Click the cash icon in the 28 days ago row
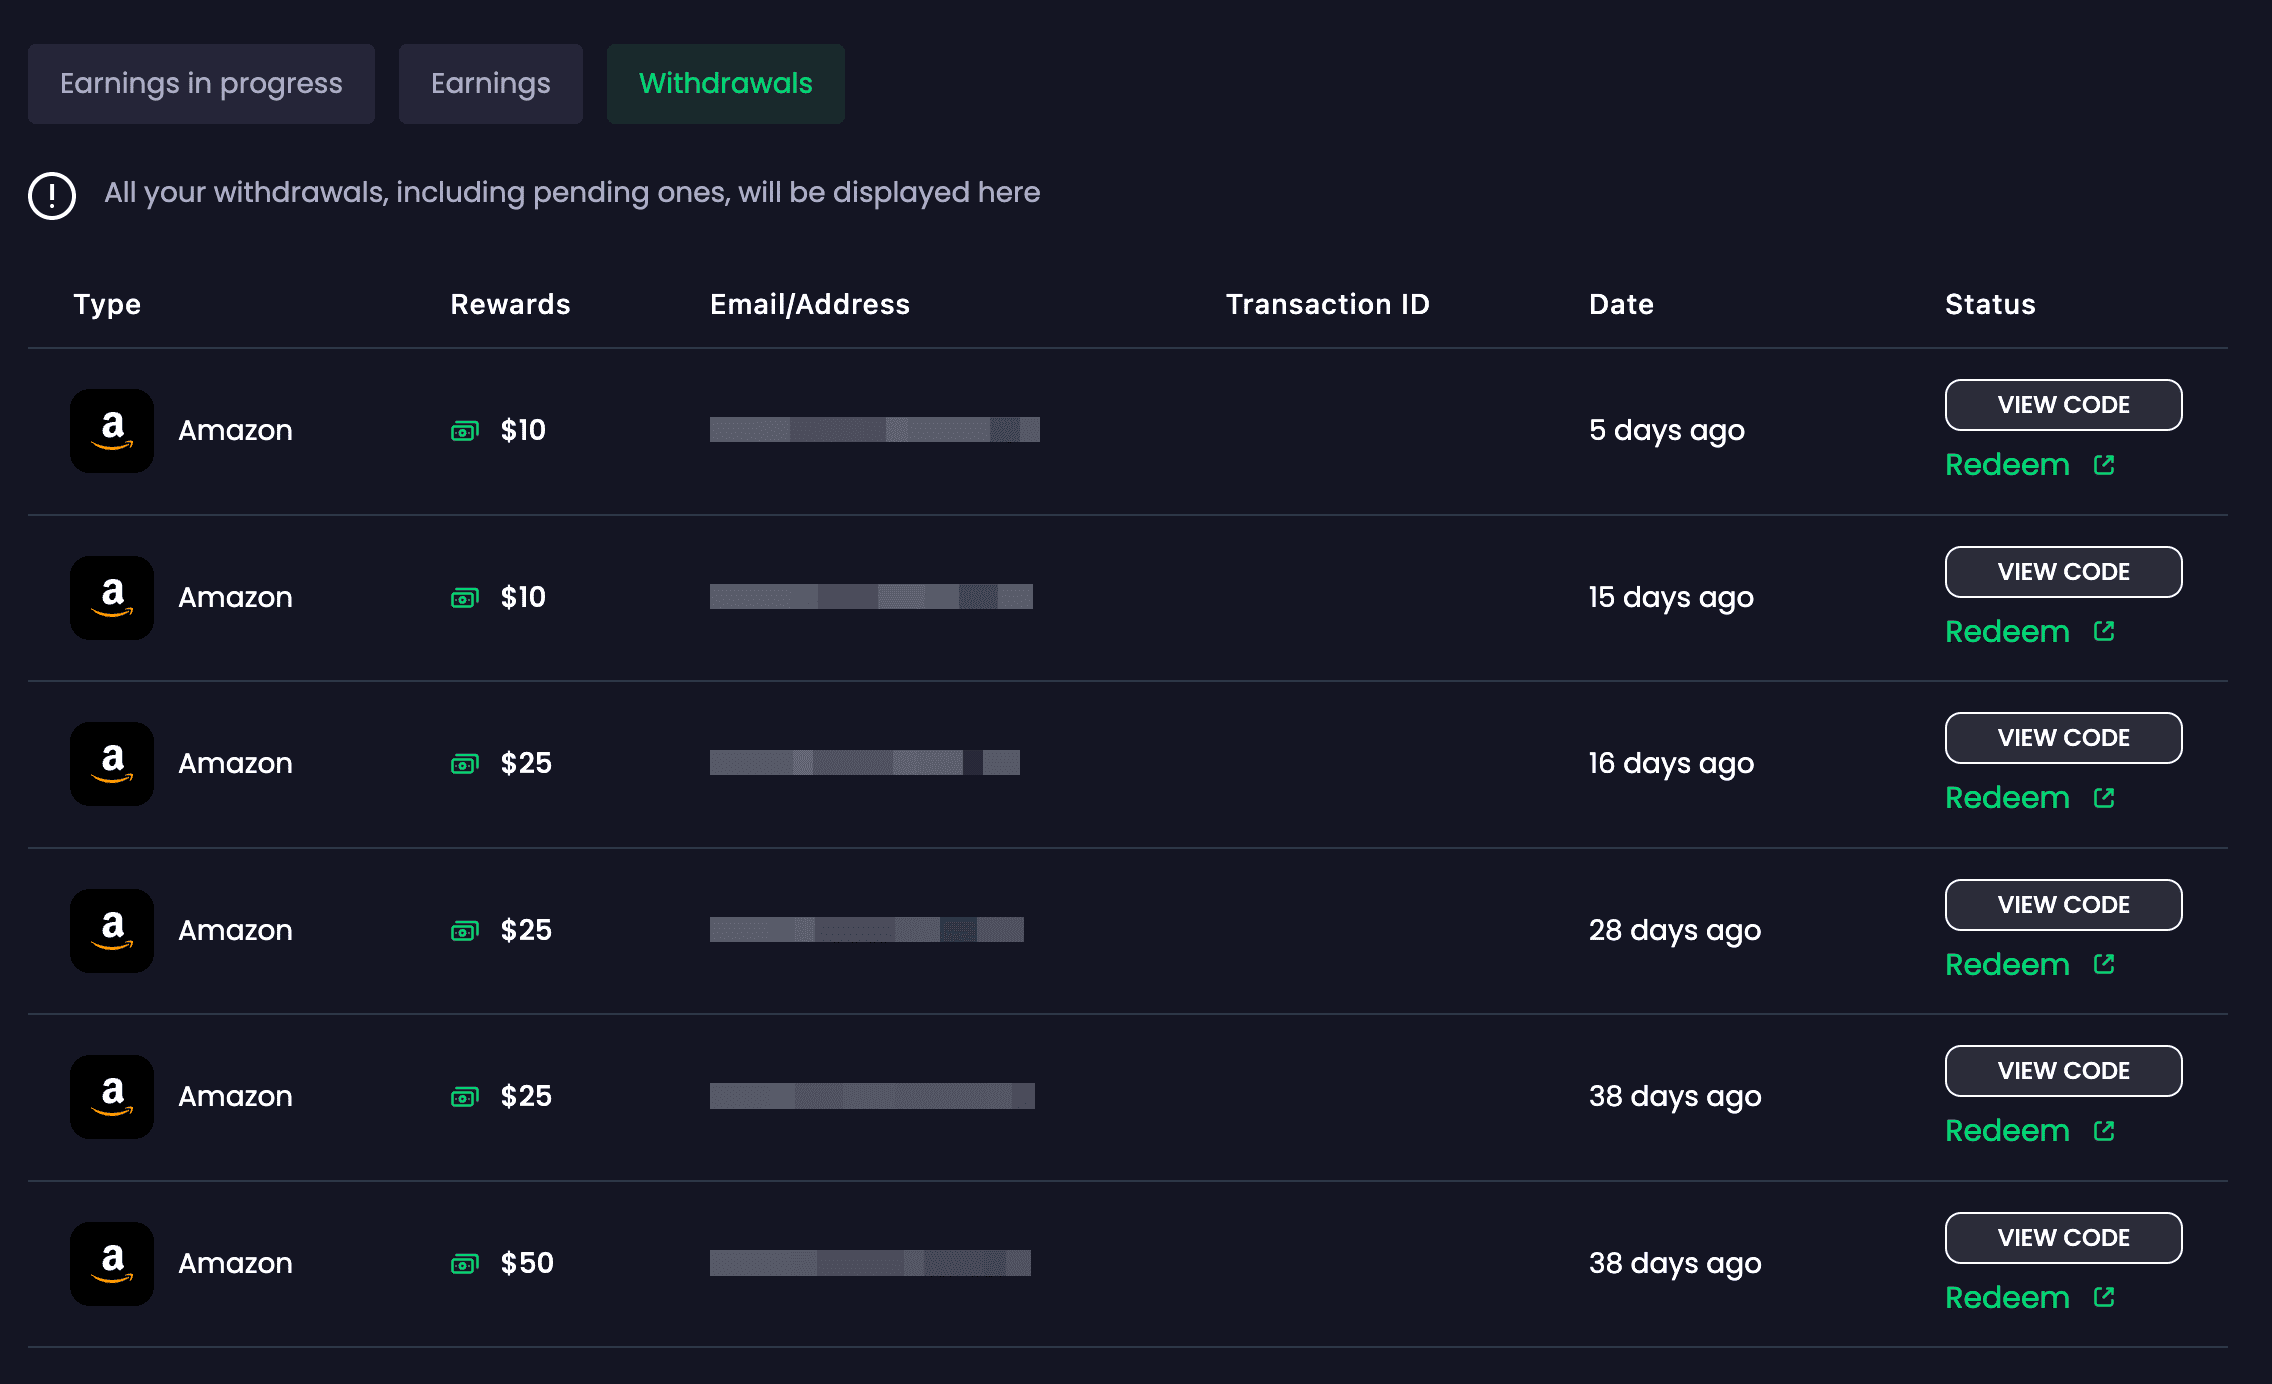The width and height of the screenshot is (2272, 1384). (465, 931)
